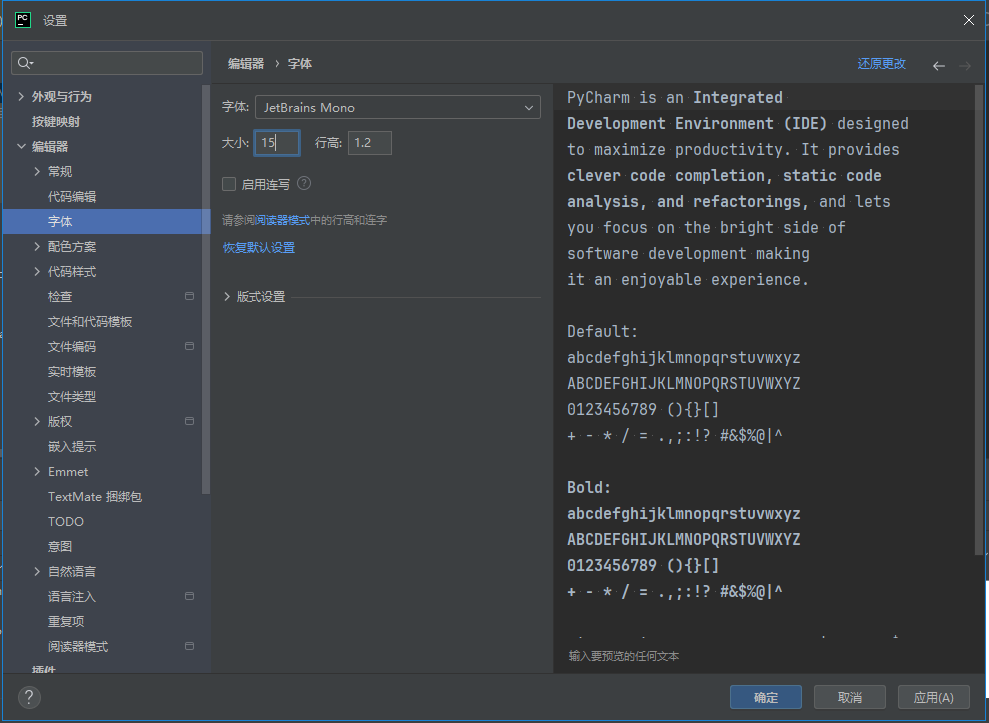This screenshot has height=723, width=989.
Task: Expand the Emmet tree node
Action: (37, 471)
